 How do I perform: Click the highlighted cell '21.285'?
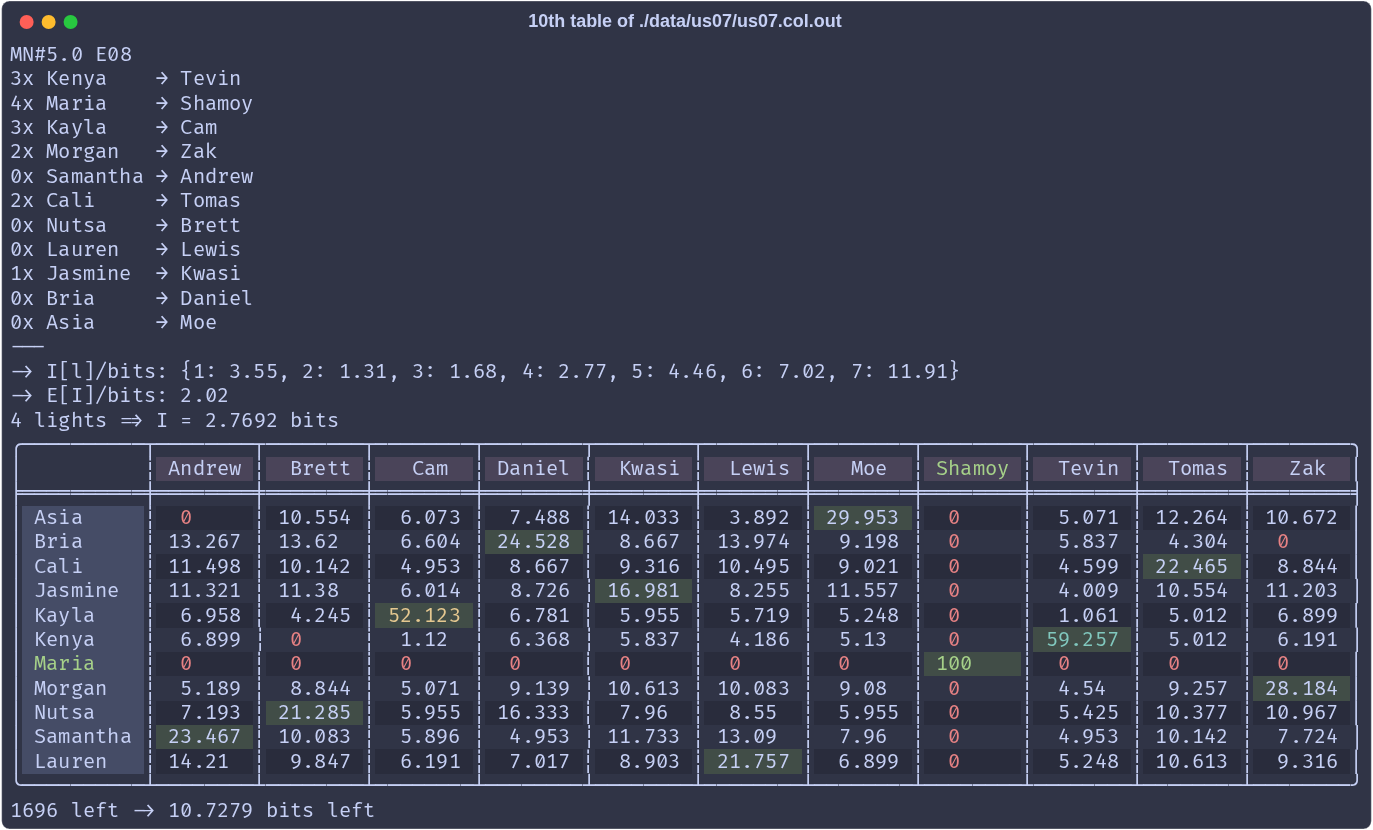(x=314, y=712)
